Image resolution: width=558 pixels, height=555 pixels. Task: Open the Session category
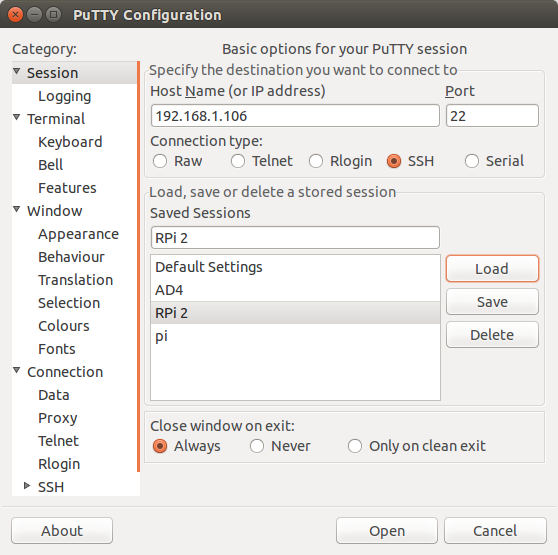(53, 73)
